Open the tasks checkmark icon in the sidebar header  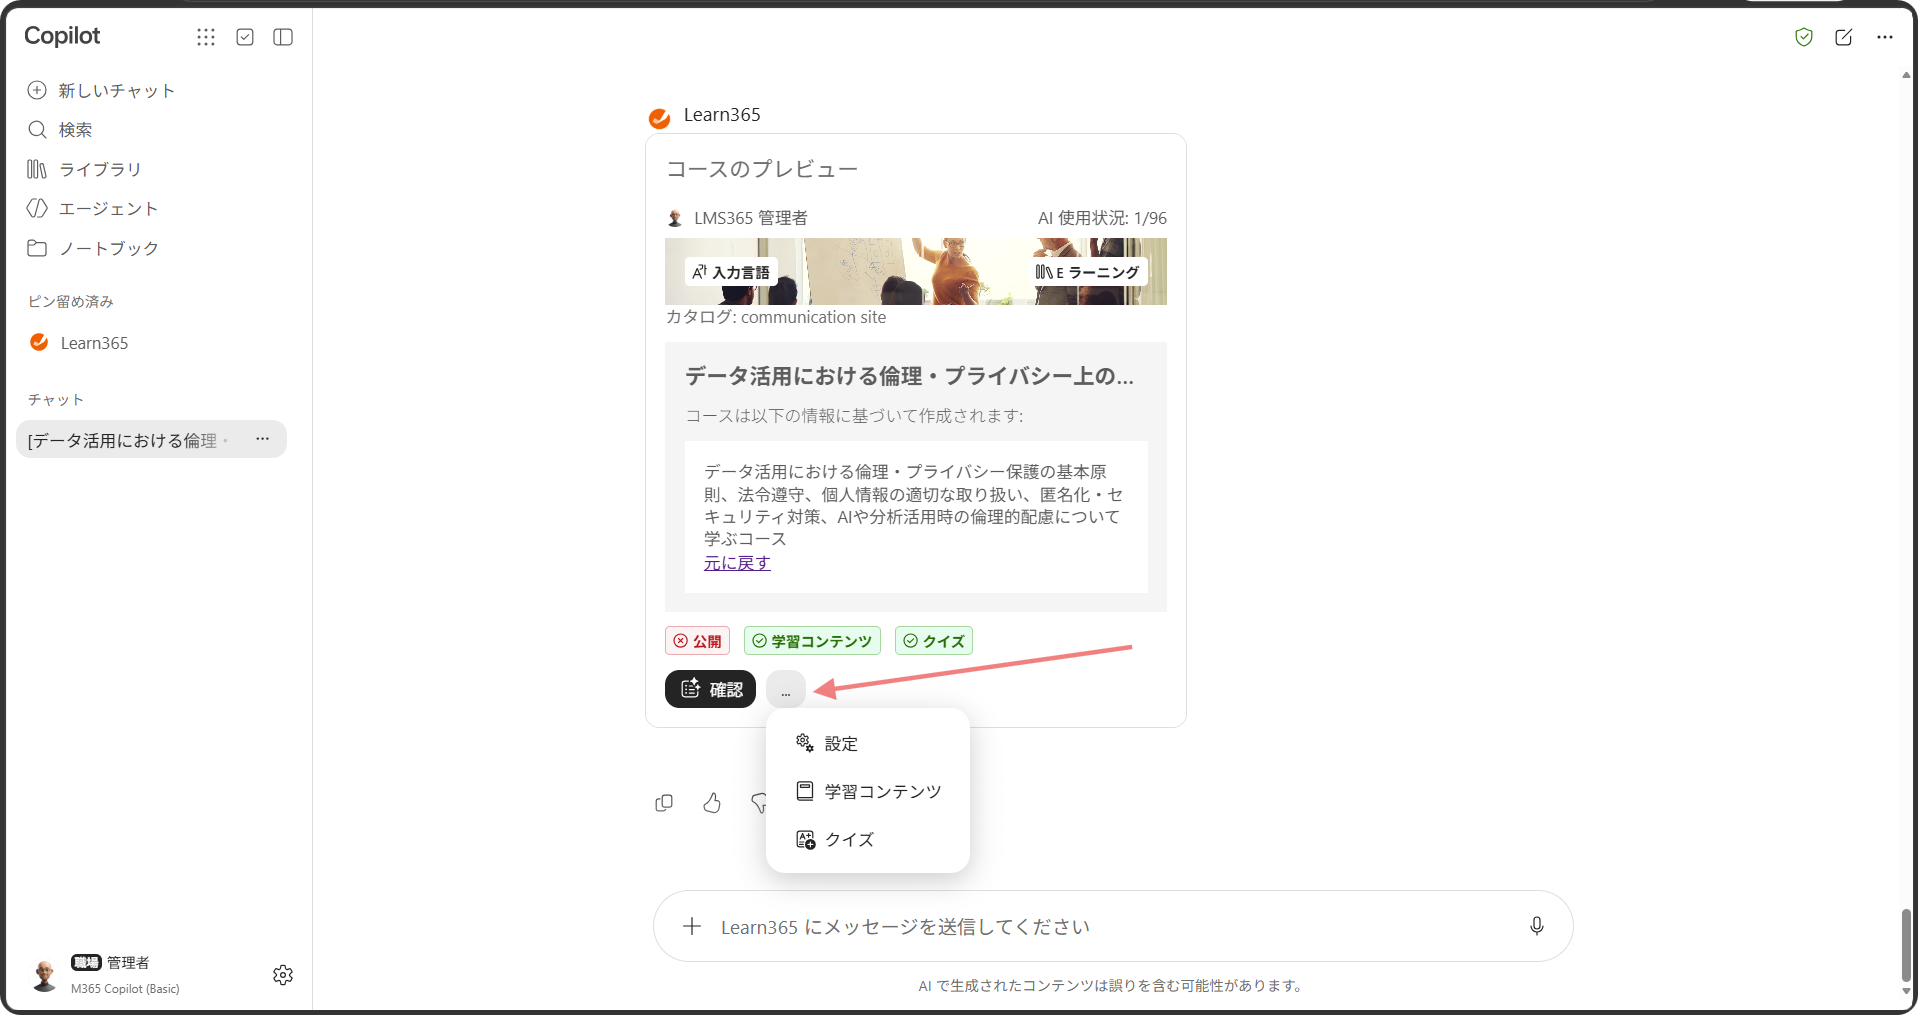(x=245, y=37)
